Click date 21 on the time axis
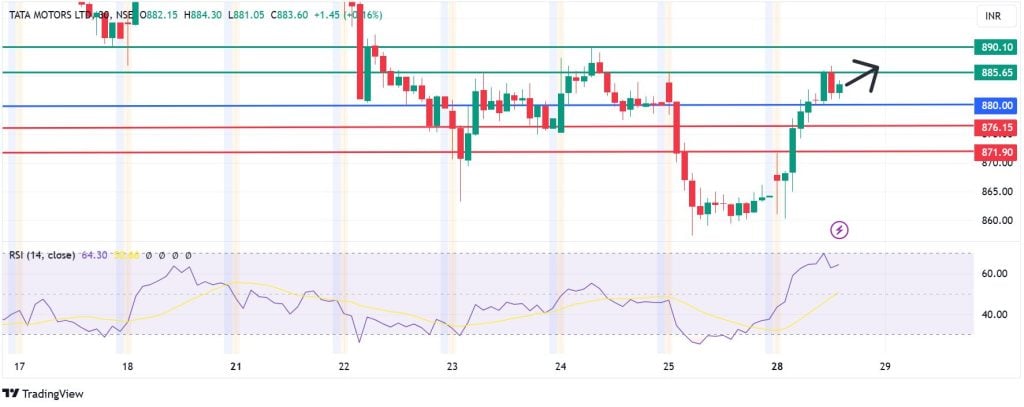Screen dimensions: 1024x407 236,366
